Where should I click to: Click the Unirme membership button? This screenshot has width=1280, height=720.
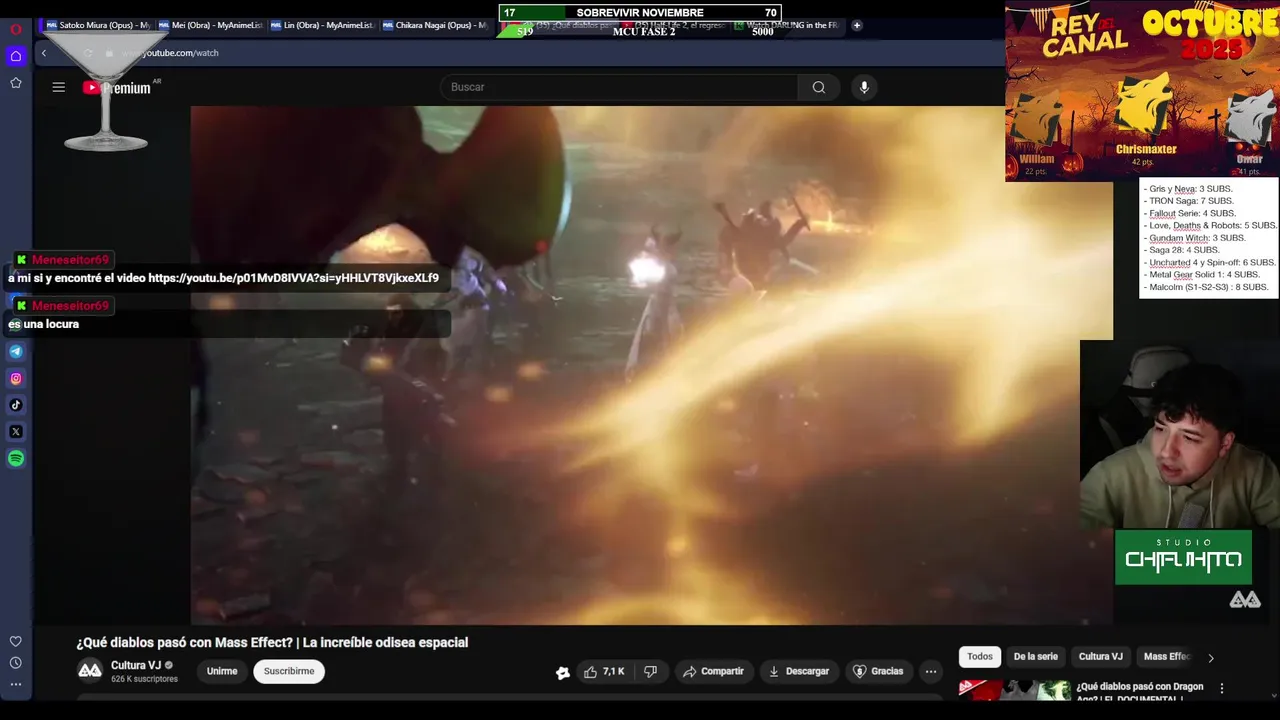point(222,672)
